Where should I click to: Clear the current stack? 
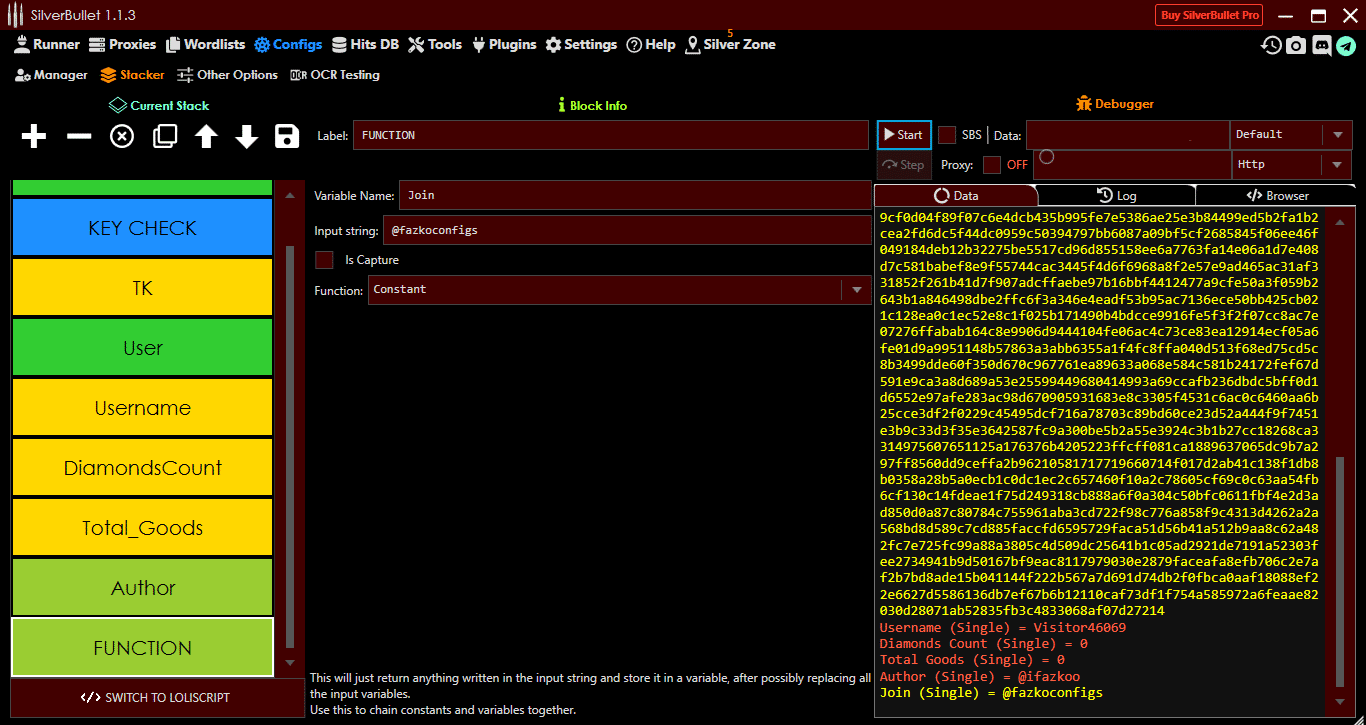(121, 137)
